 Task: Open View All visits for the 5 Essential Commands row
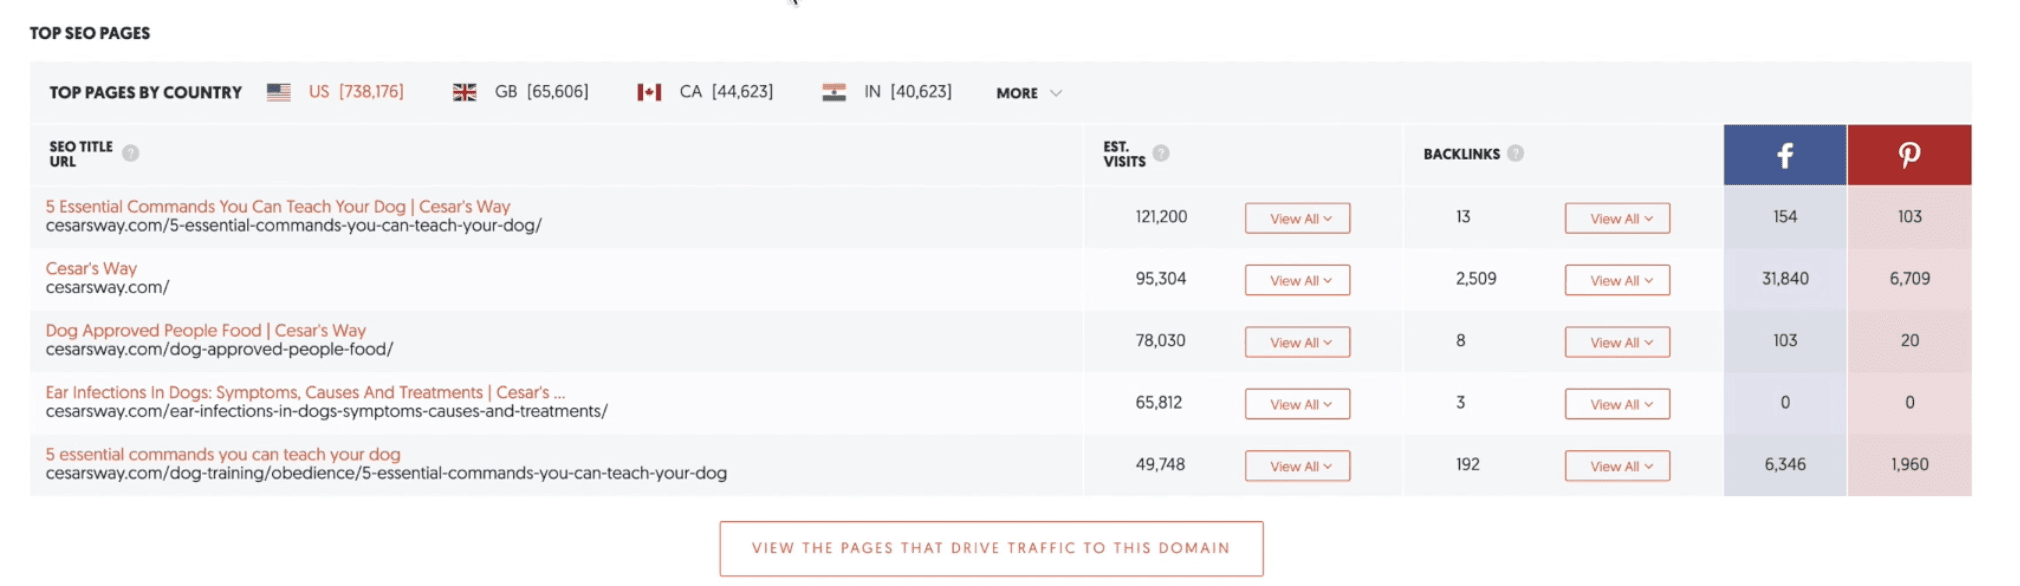(x=1297, y=218)
